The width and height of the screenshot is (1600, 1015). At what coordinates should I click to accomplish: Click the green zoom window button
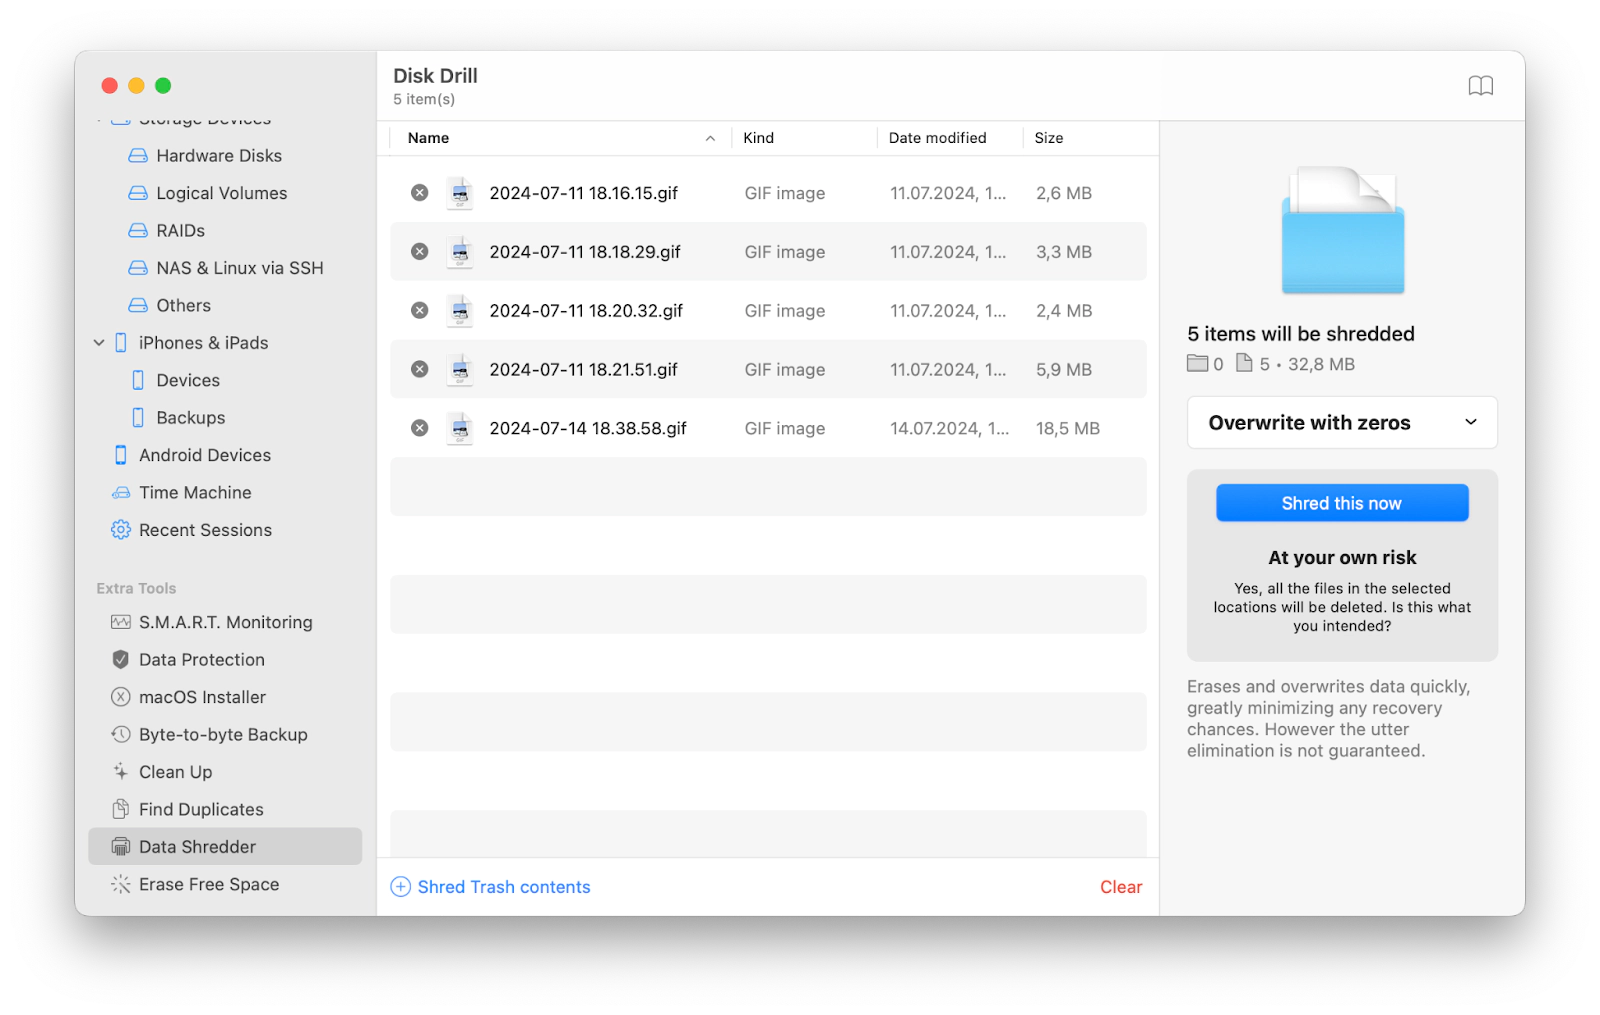(x=163, y=86)
